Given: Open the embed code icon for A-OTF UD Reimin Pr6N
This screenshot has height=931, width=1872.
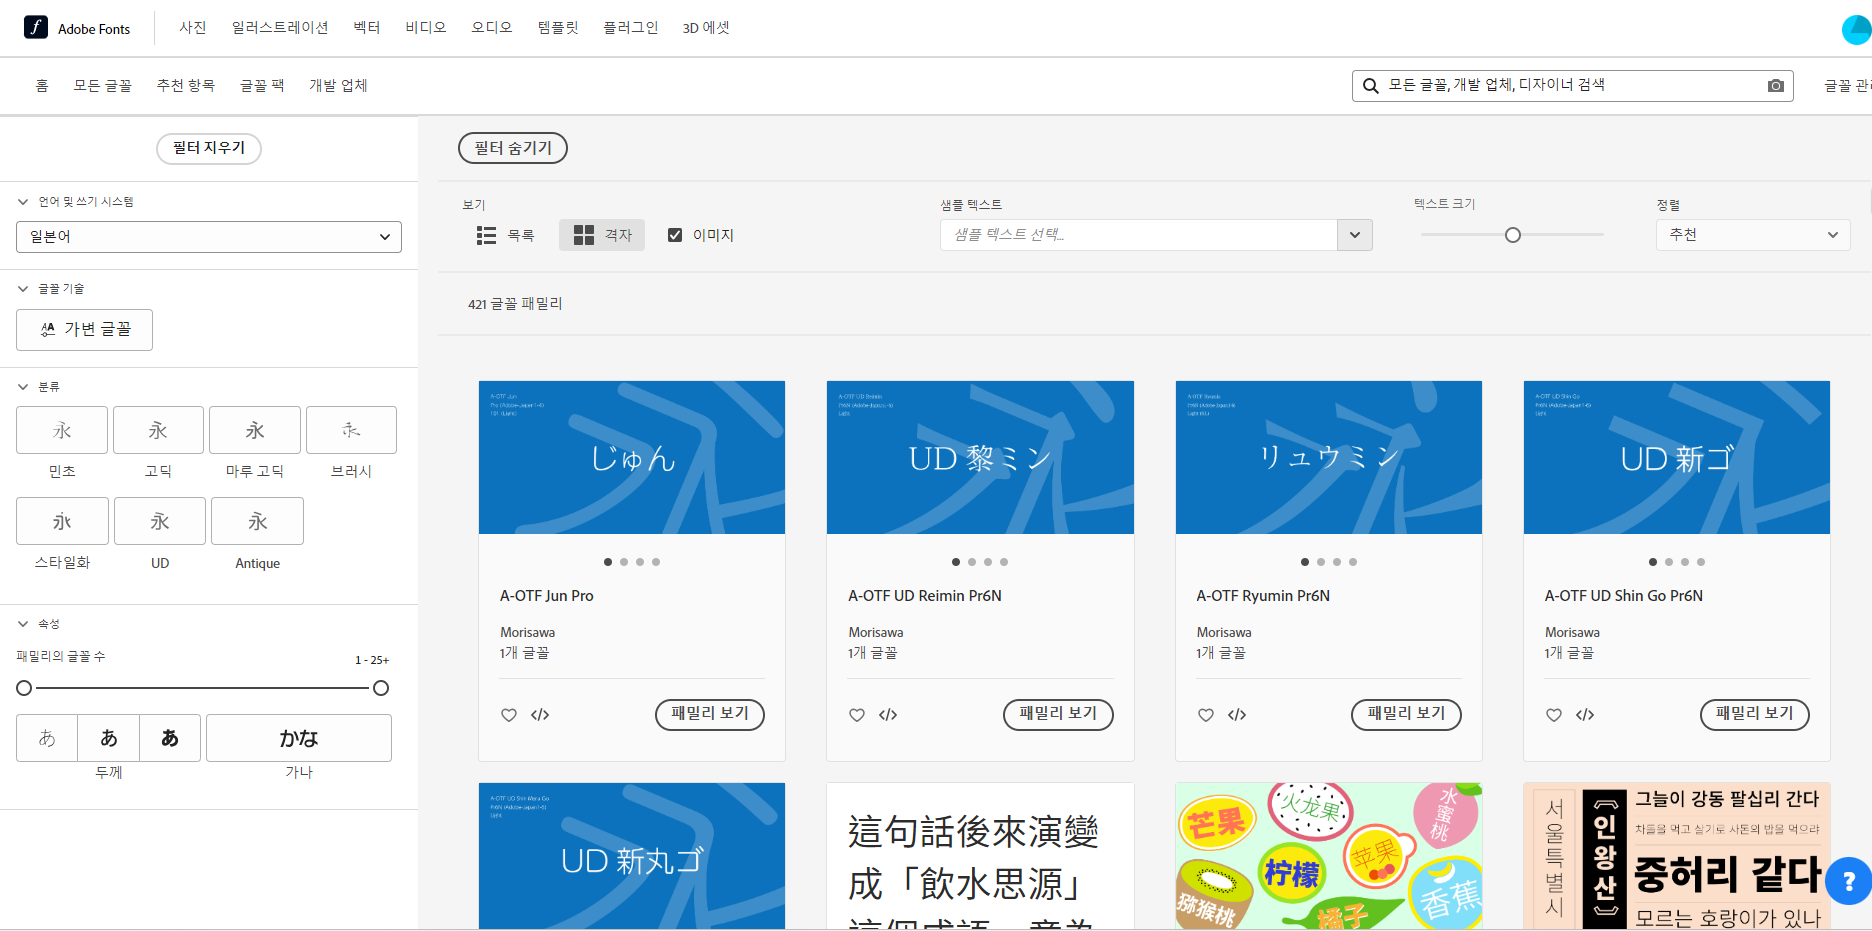Looking at the screenshot, I should [886, 714].
